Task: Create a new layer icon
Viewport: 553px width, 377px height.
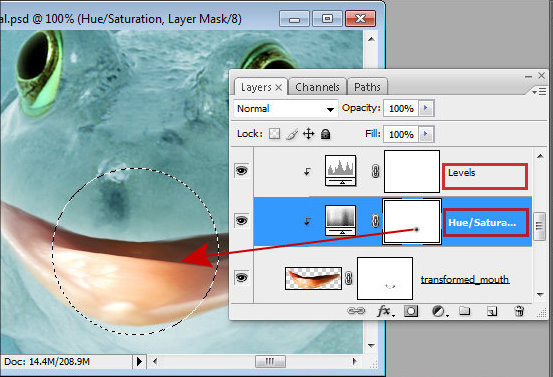Action: pyautogui.click(x=492, y=311)
